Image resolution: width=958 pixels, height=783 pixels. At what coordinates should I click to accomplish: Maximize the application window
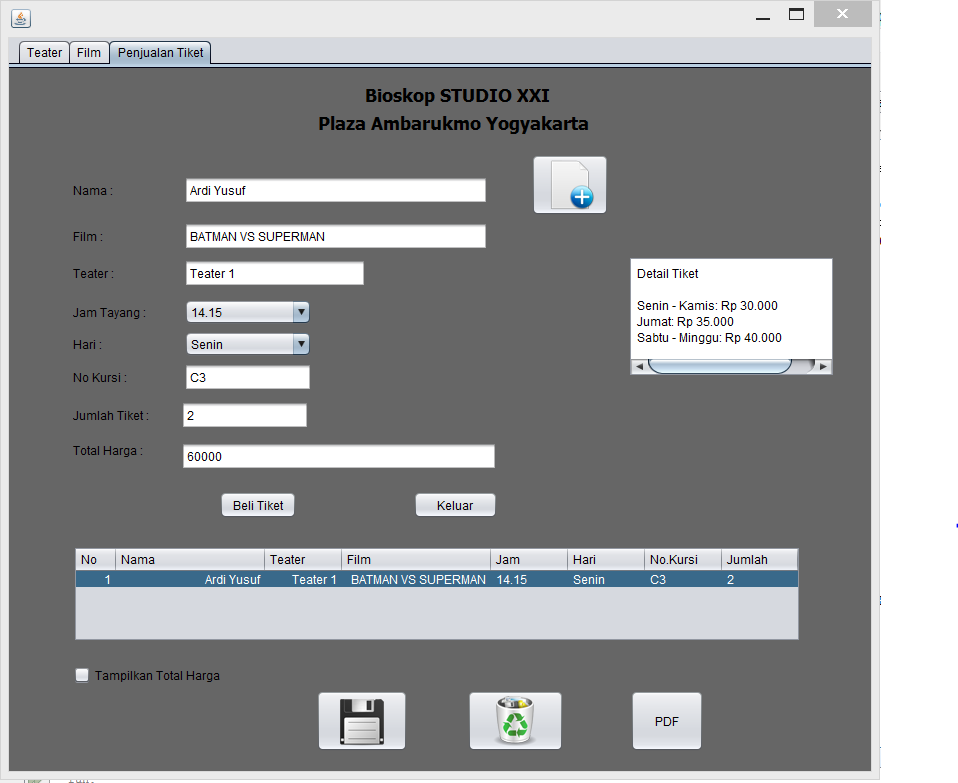796,15
